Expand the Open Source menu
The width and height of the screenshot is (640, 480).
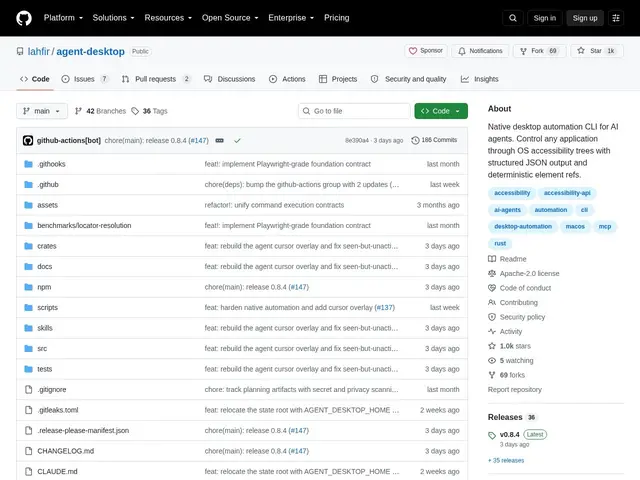[230, 18]
